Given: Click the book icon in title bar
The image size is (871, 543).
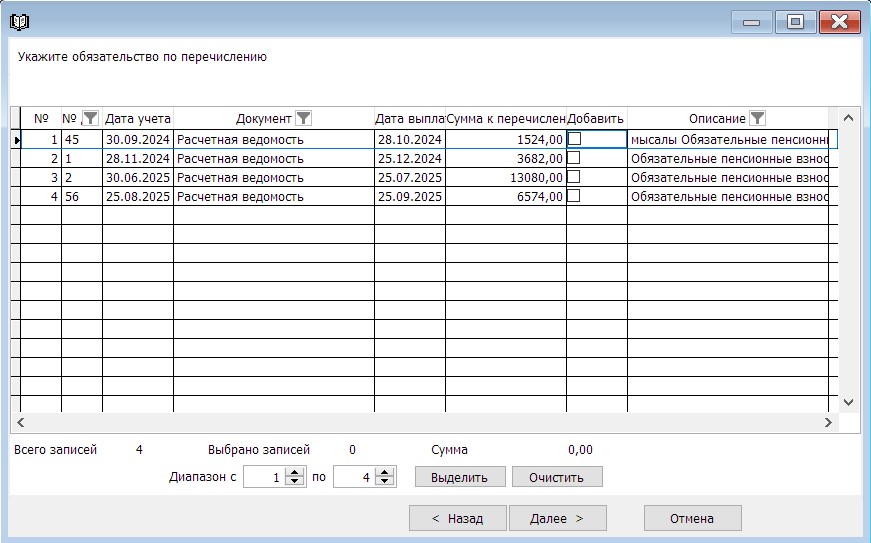Looking at the screenshot, I should [x=18, y=21].
